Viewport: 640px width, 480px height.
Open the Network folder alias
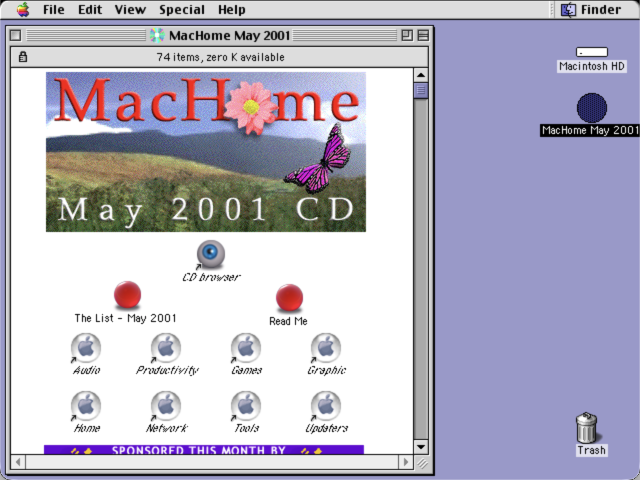[166, 406]
